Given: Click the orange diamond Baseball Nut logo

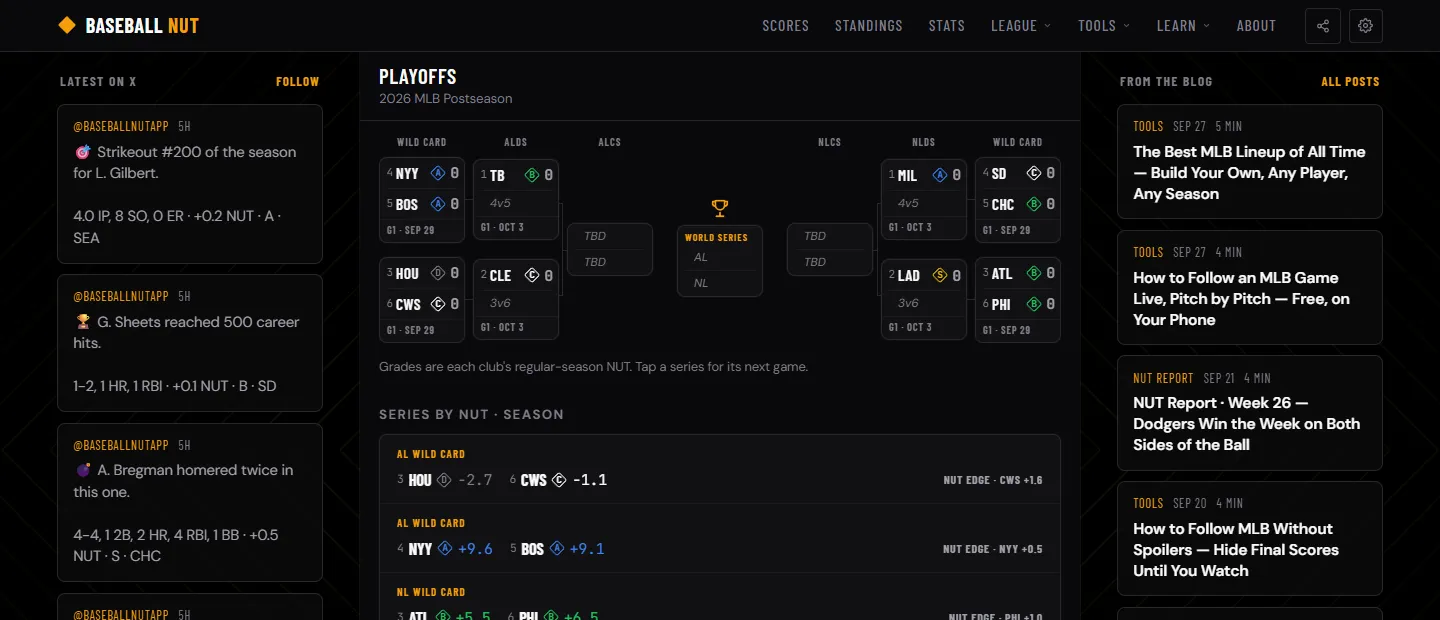Looking at the screenshot, I should point(67,25).
